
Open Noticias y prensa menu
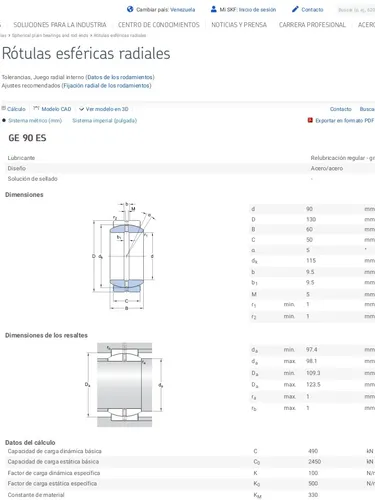tap(239, 25)
